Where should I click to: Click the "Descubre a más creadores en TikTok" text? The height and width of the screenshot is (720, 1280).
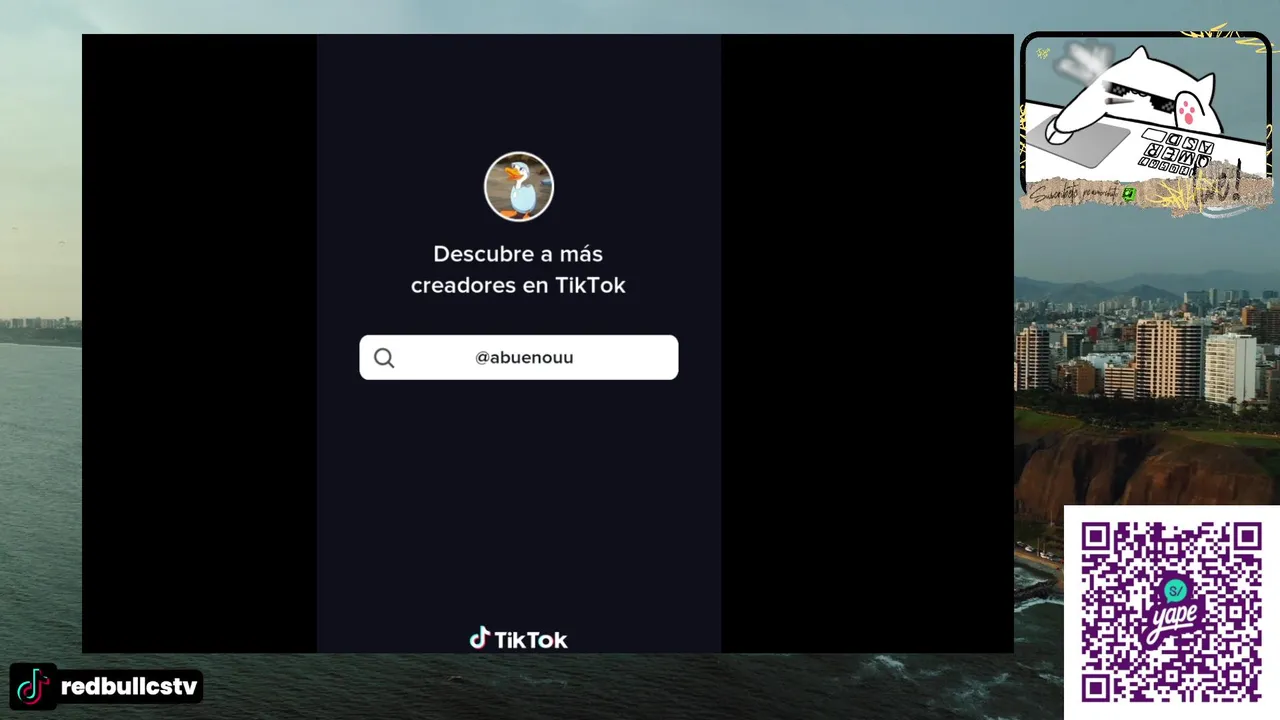(518, 270)
